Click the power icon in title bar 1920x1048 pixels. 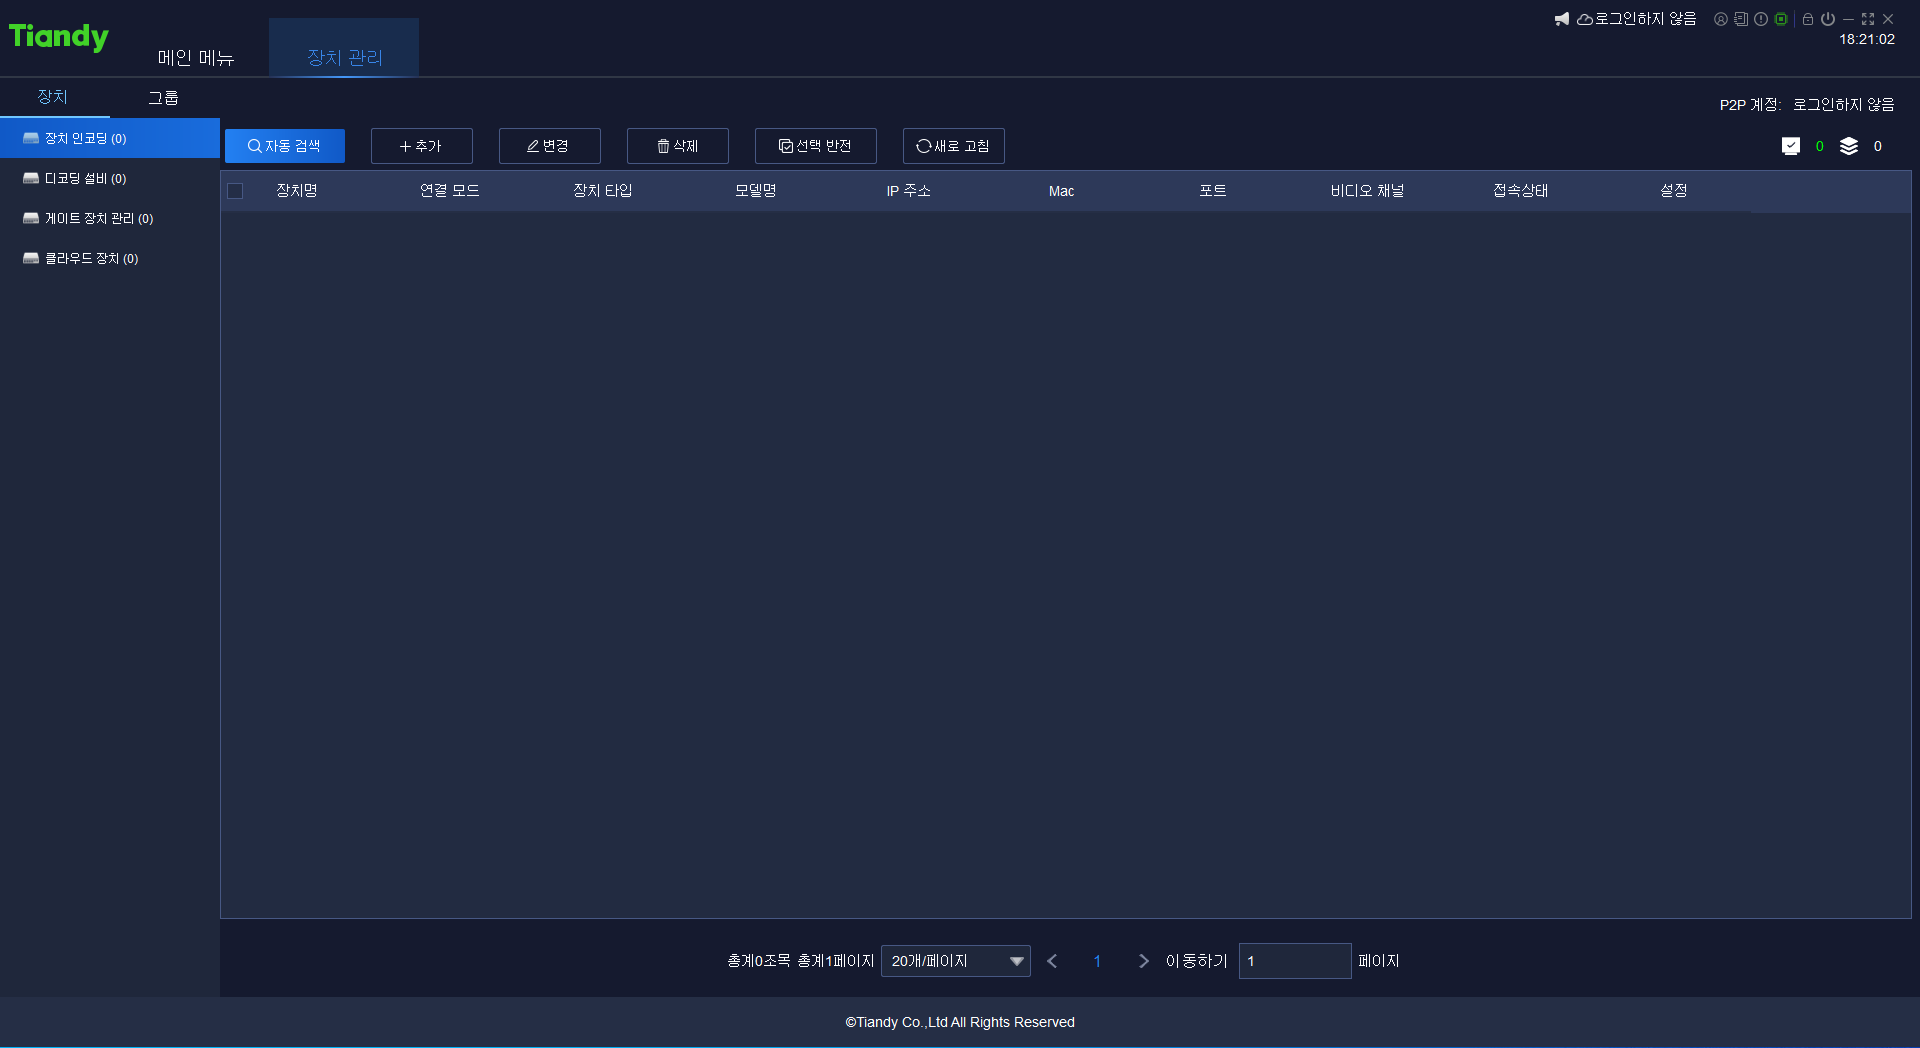[x=1828, y=19]
